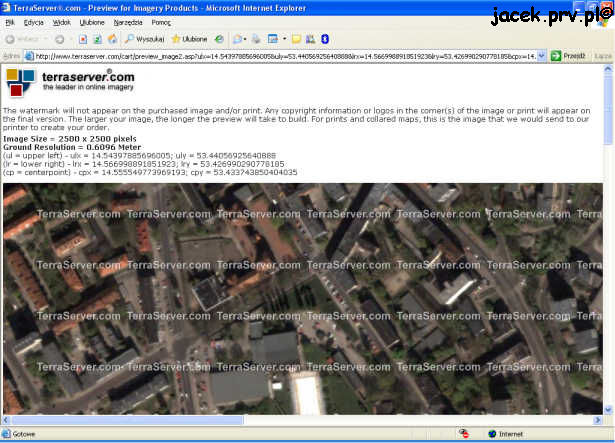The width and height of the screenshot is (615, 443).
Task: Click the Internet zone globe icon
Action: tap(492, 434)
